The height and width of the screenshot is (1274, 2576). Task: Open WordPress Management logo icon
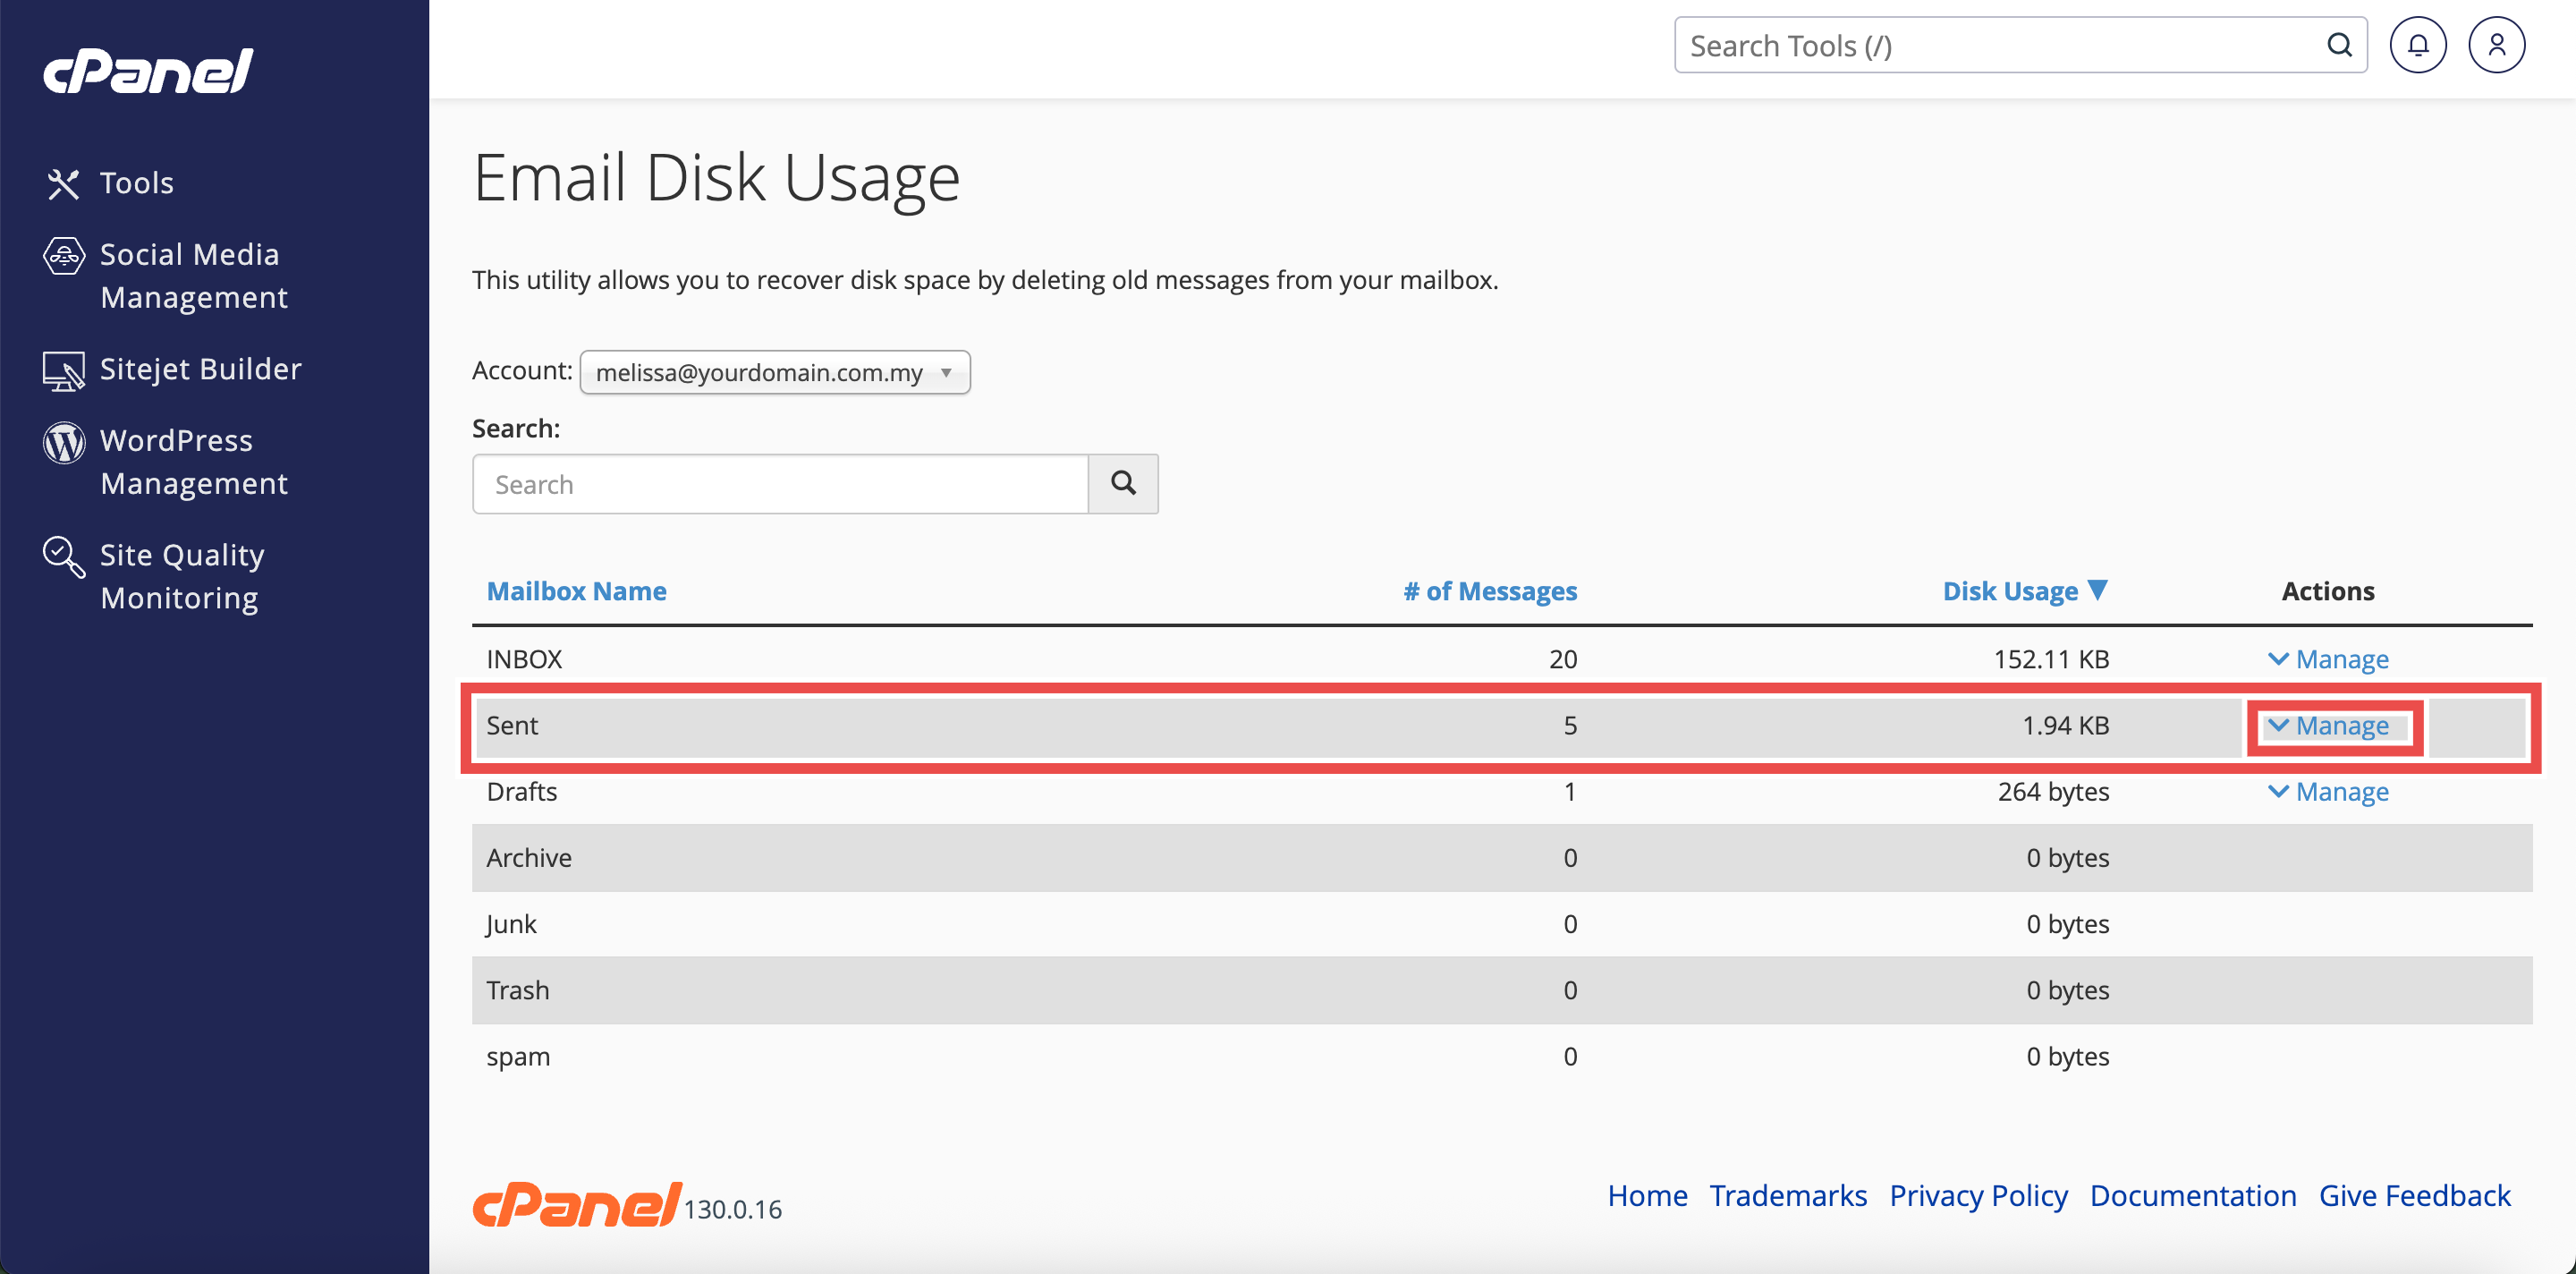click(63, 442)
